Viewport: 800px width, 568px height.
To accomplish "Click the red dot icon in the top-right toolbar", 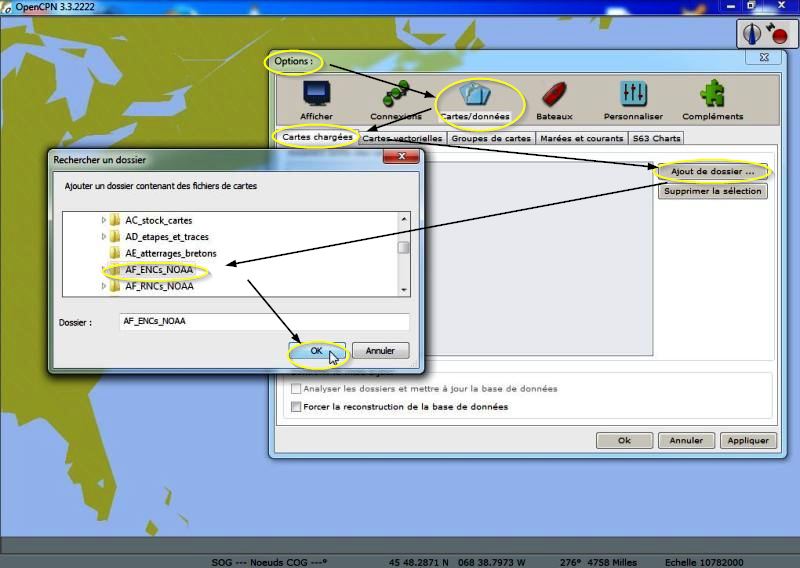I will pos(778,34).
